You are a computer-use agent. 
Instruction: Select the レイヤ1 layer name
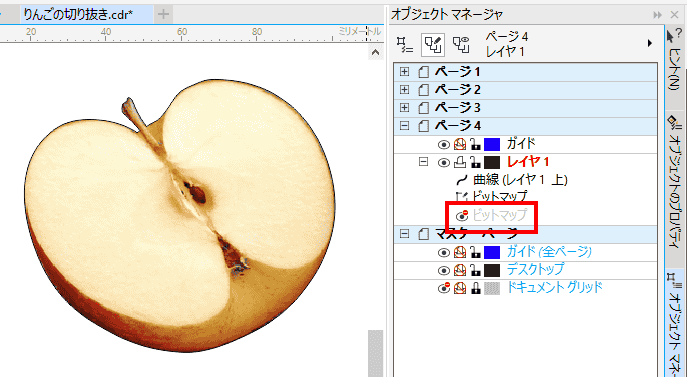pyautogui.click(x=528, y=162)
